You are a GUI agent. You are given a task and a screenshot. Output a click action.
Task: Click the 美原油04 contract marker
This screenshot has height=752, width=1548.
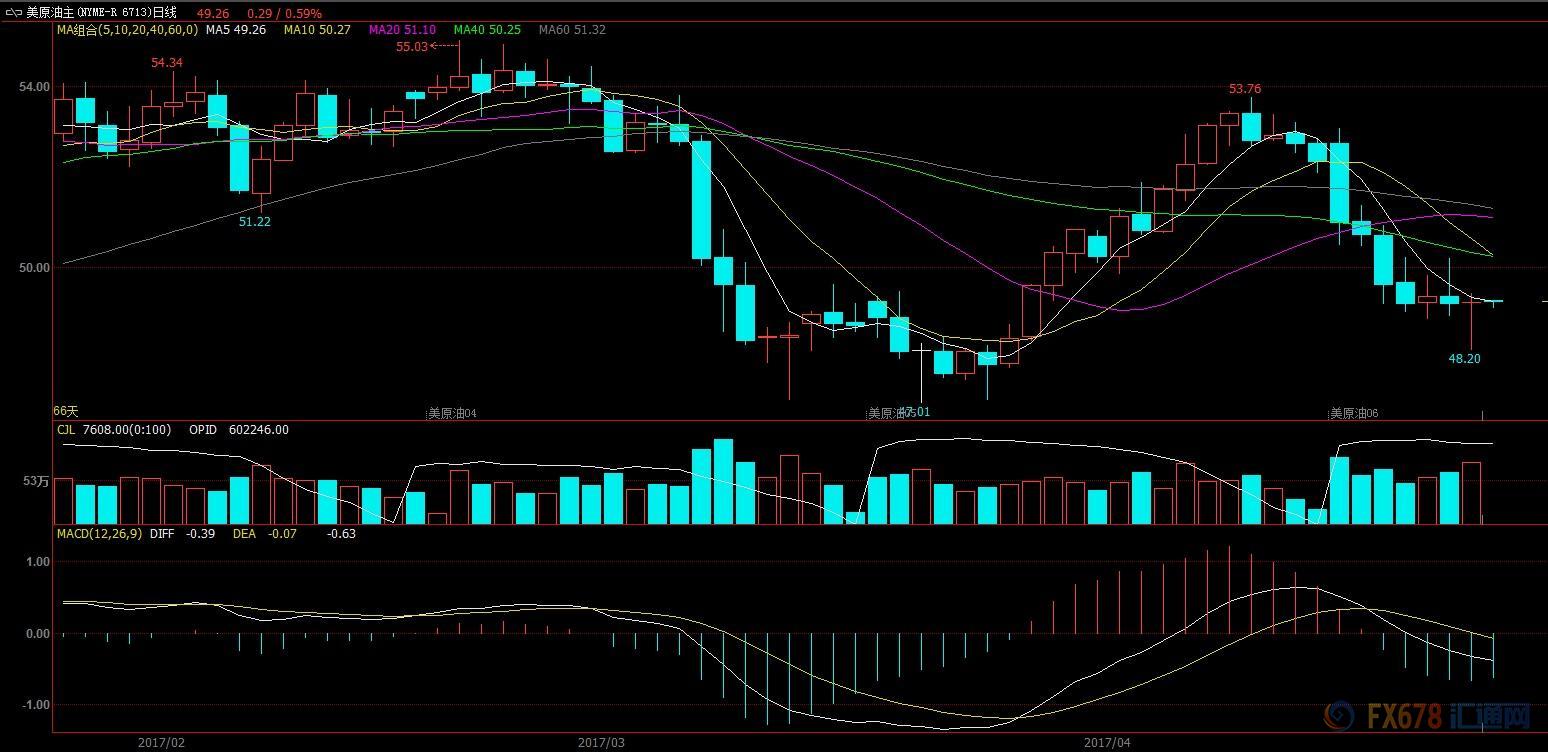452,413
